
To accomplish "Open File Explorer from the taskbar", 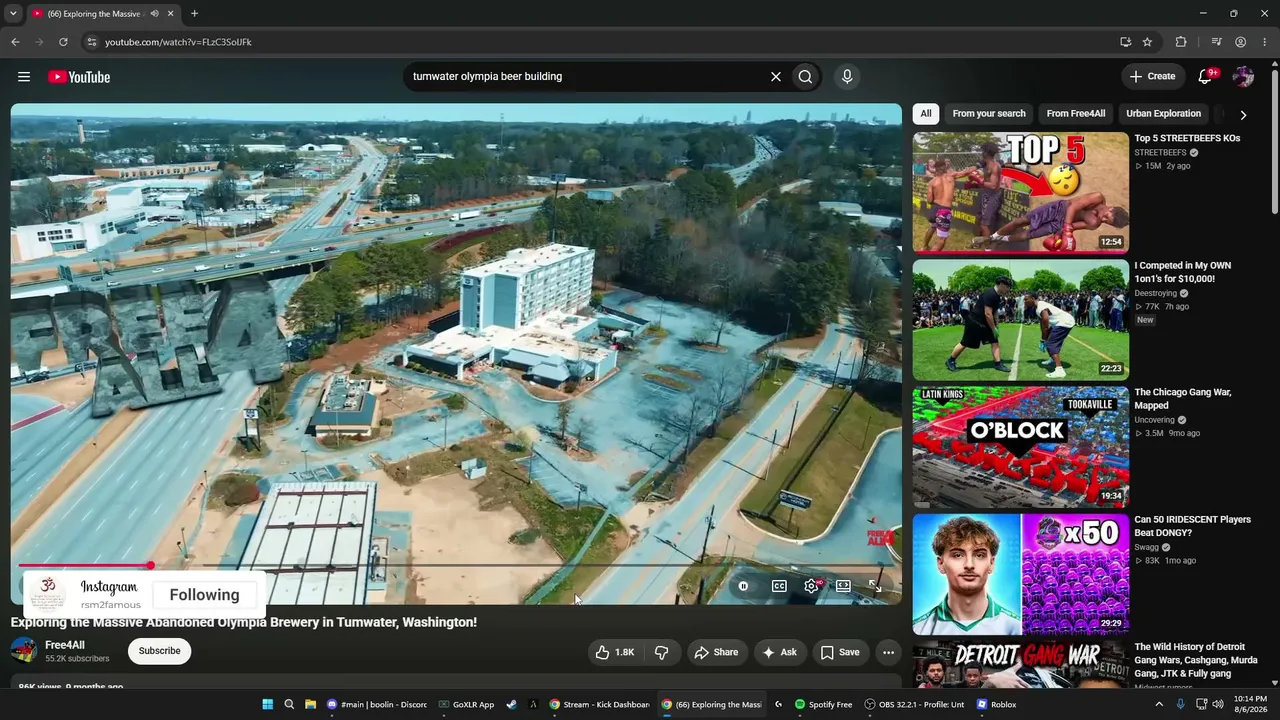I will tap(311, 704).
